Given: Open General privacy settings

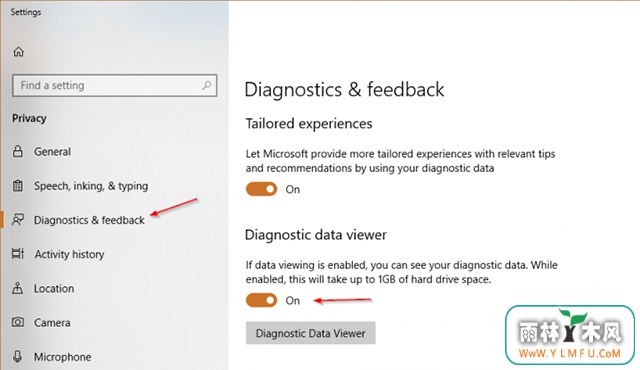Looking at the screenshot, I should 52,152.
